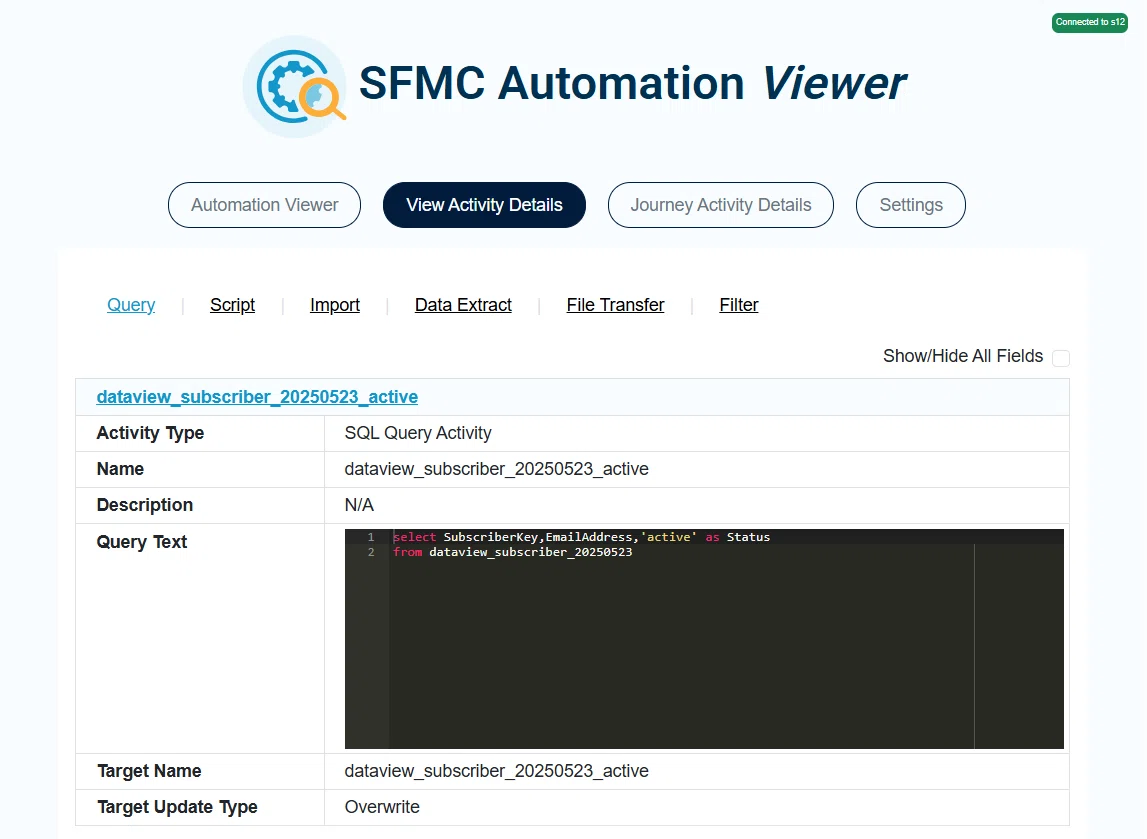1147x839 pixels.
Task: Open the Filter activity link
Action: point(739,305)
